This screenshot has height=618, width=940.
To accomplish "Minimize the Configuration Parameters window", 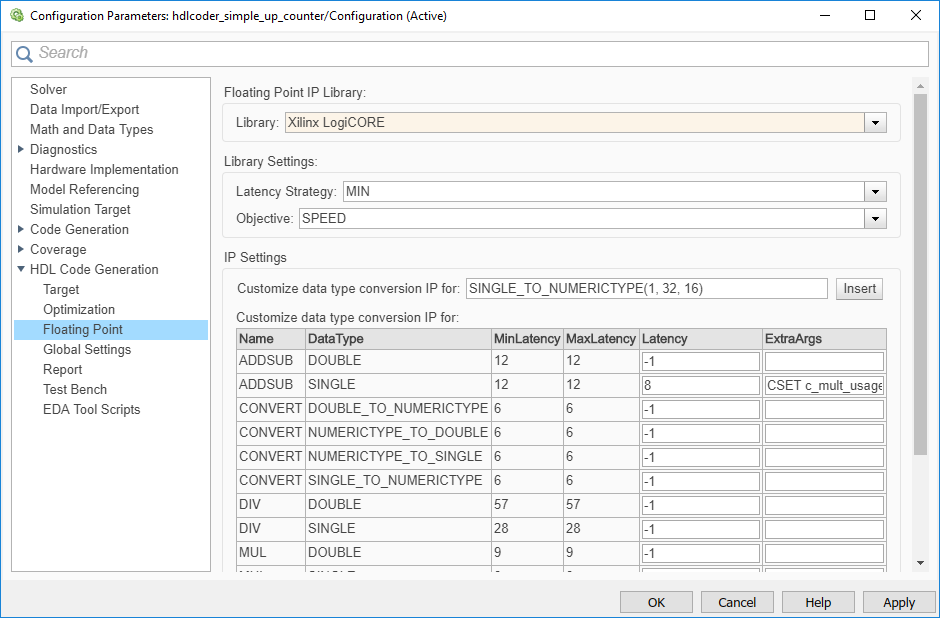I will [824, 16].
